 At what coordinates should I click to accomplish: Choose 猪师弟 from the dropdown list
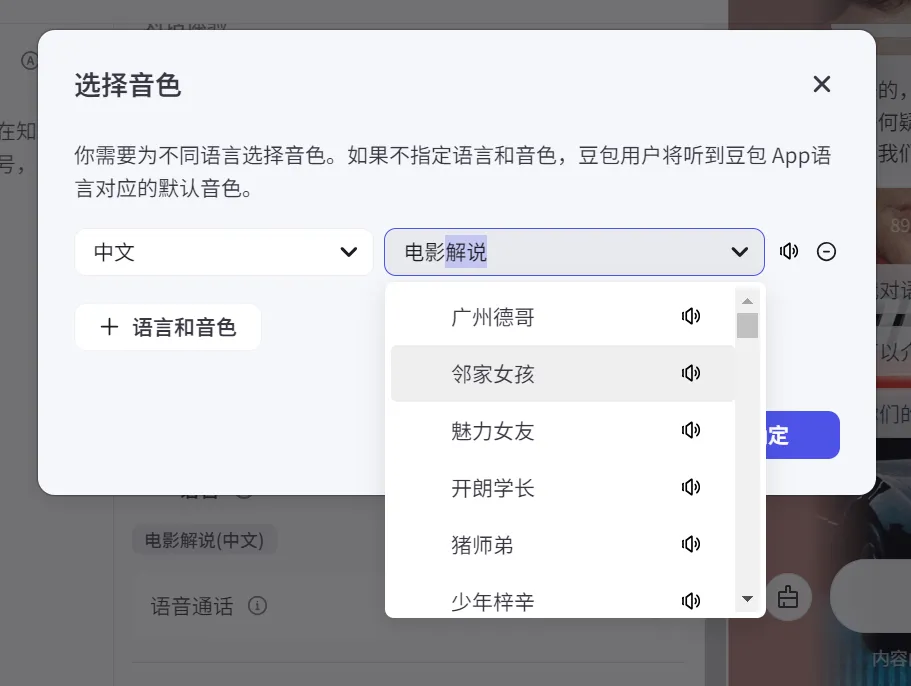482,545
